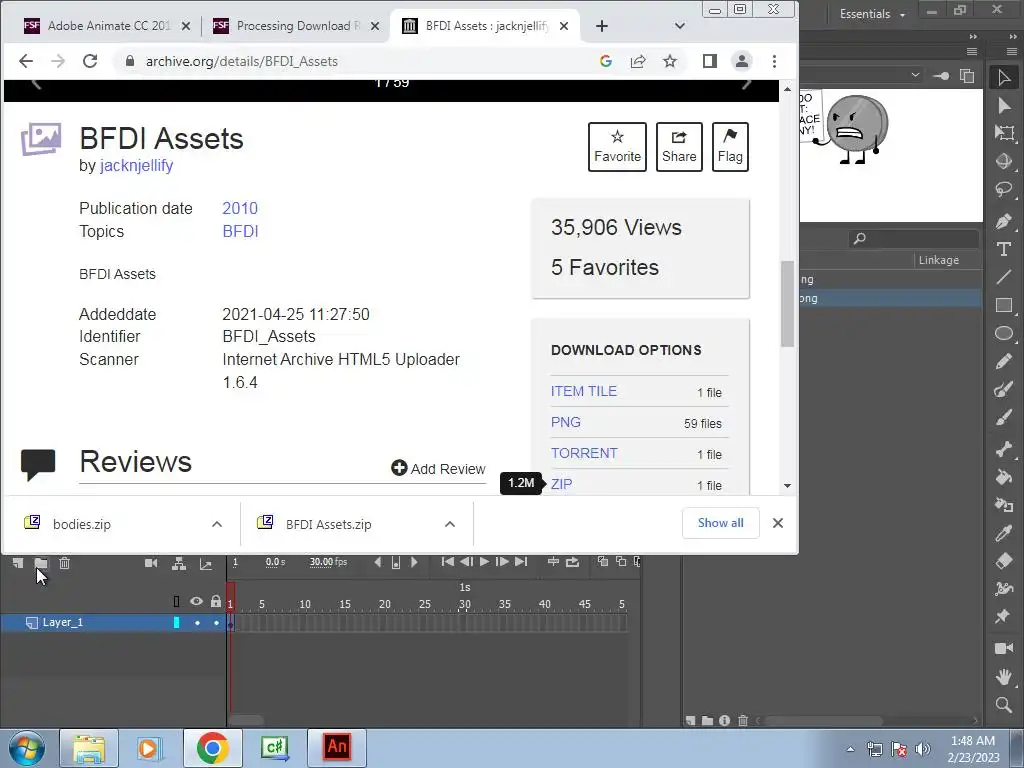Select the Eraser tool

click(x=1004, y=561)
